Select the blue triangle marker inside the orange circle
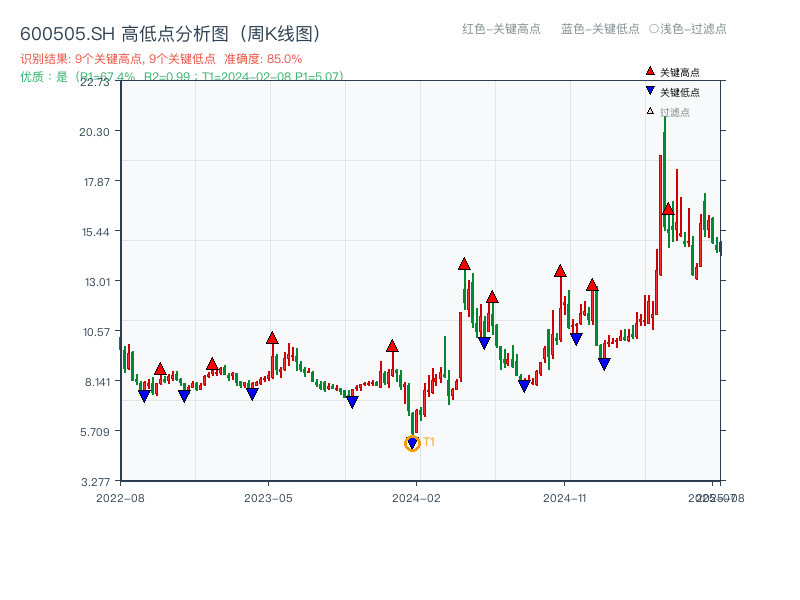The image size is (800, 600). [x=413, y=441]
